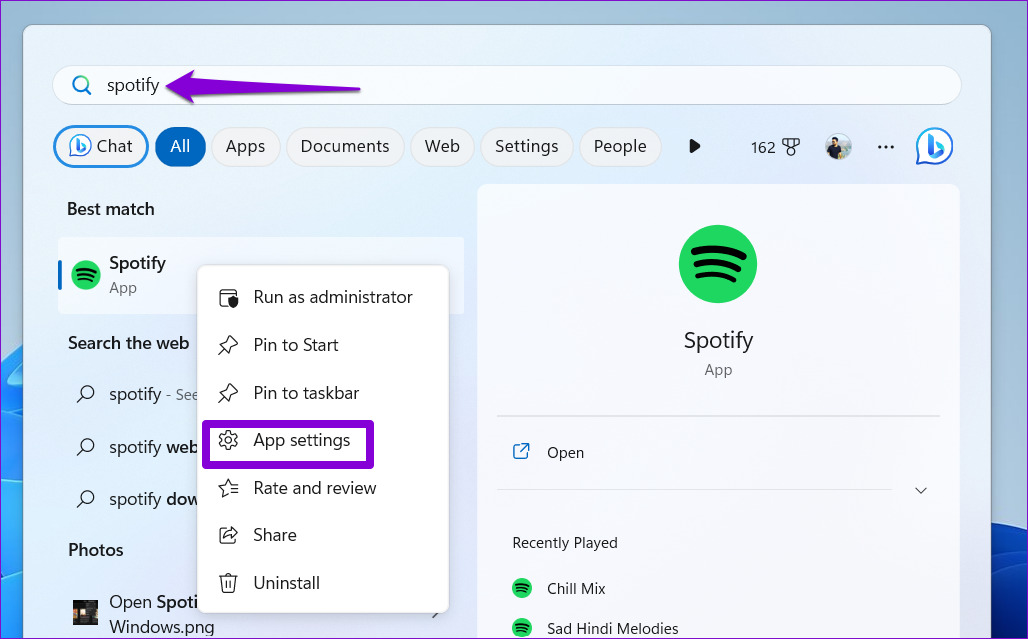Screen dimensions: 1028x639
Task: Click the Bing Chat icon at top right
Action: point(934,146)
